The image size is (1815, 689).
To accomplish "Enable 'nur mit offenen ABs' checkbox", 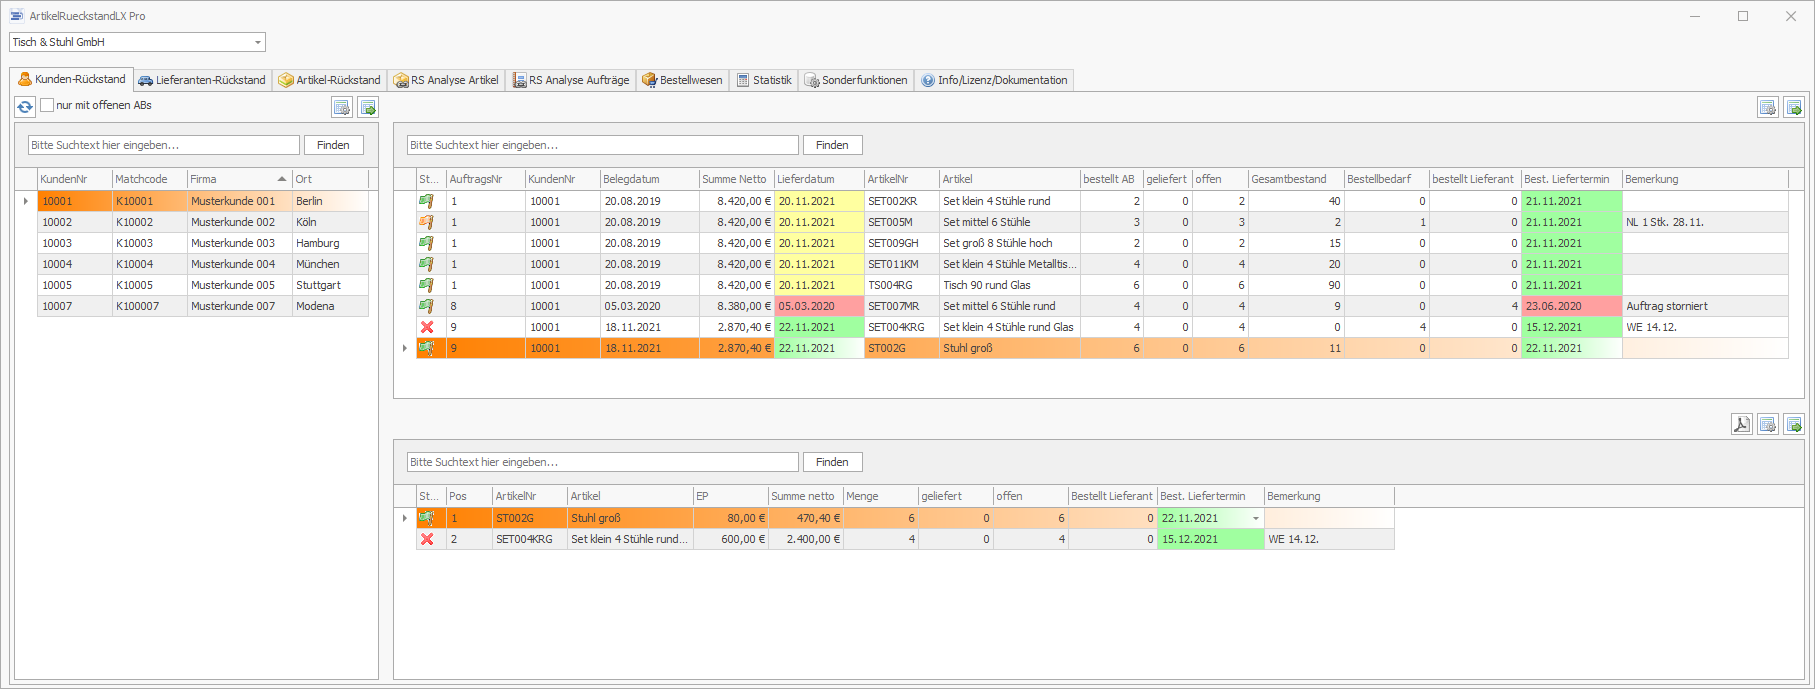I will [47, 105].
